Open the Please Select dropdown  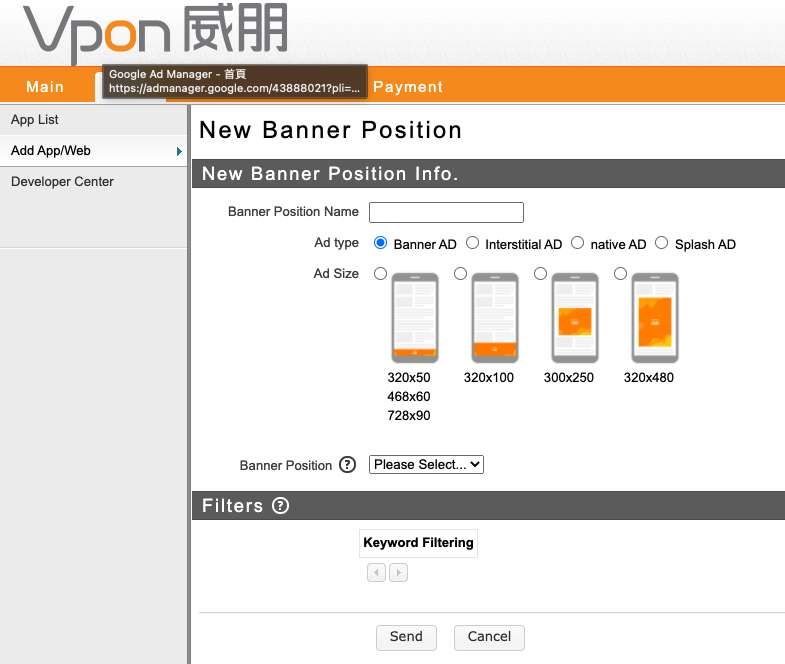point(426,464)
